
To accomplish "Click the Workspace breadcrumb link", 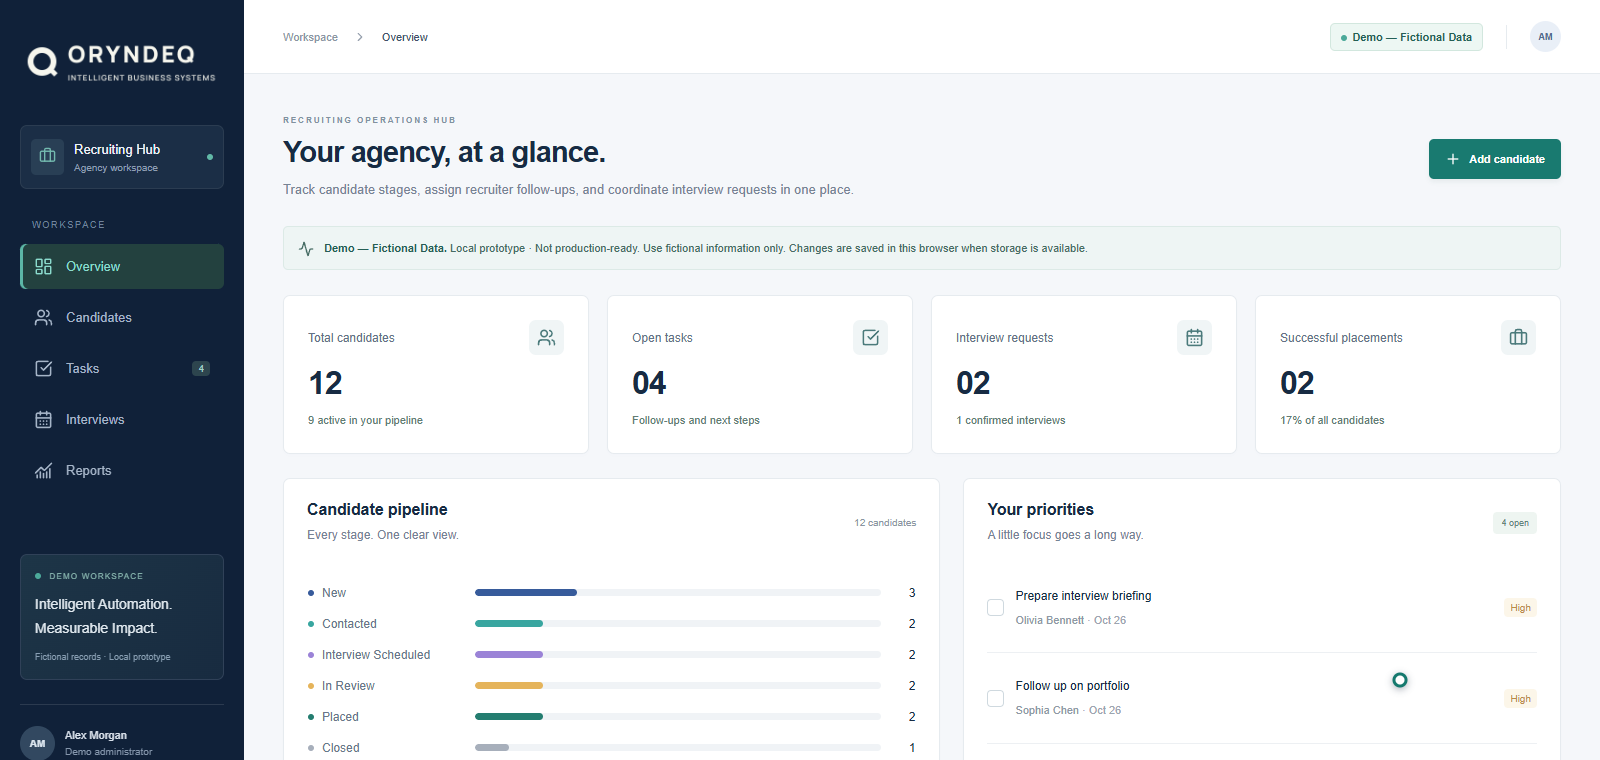I will [x=310, y=37].
